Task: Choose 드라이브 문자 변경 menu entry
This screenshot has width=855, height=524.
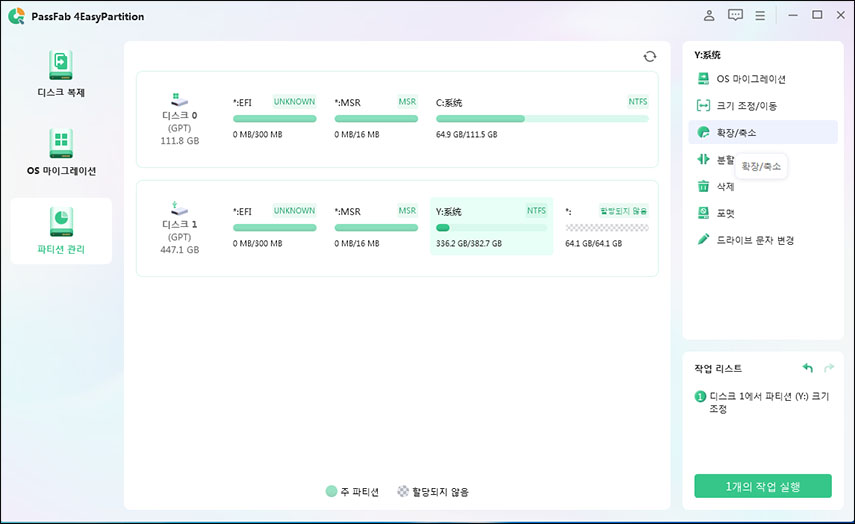Action: click(763, 239)
